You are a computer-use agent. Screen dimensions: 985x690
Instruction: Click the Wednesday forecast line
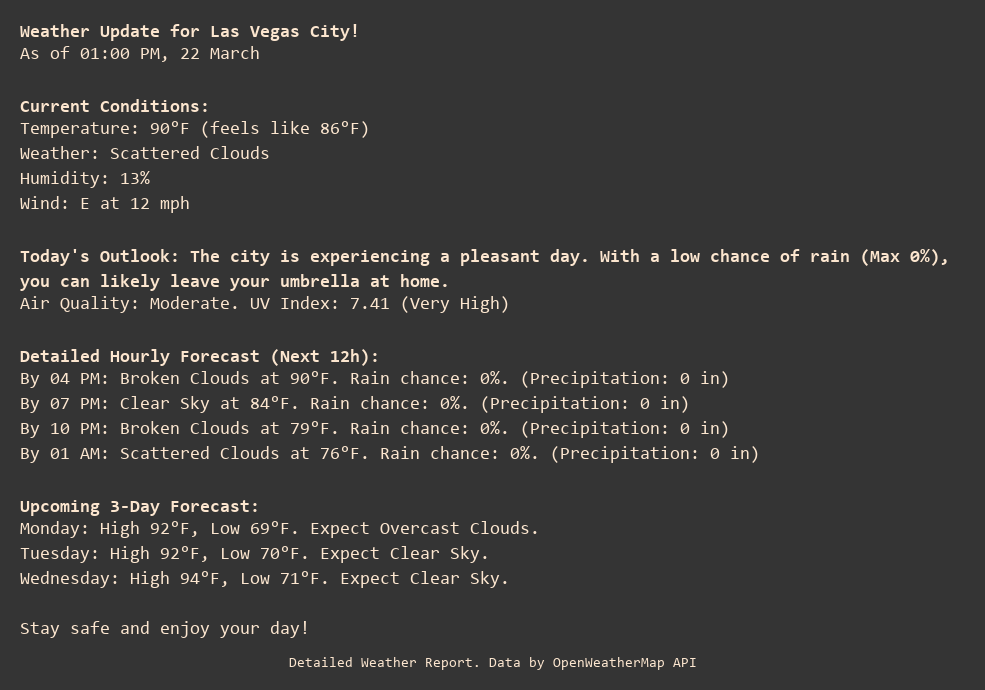[x=264, y=578]
